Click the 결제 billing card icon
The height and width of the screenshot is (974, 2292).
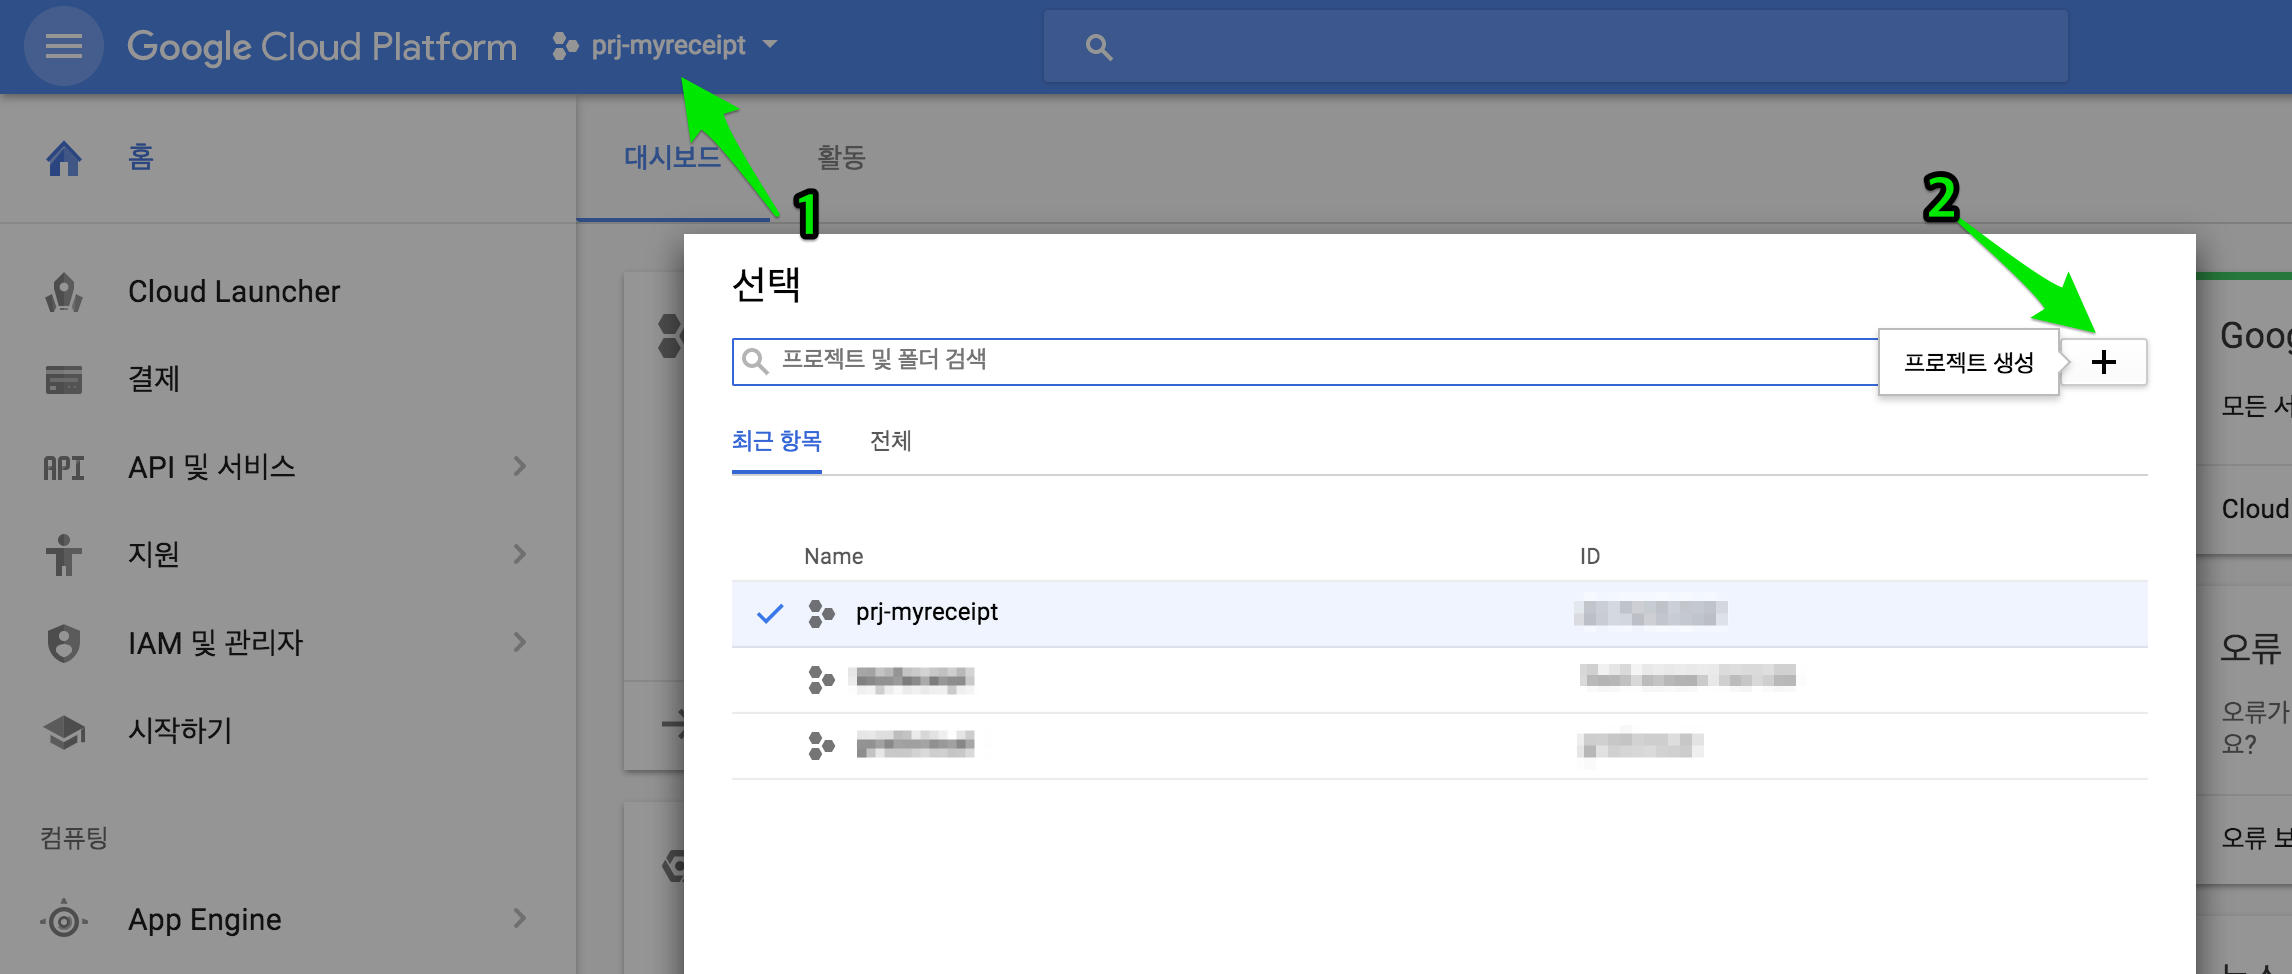64,380
